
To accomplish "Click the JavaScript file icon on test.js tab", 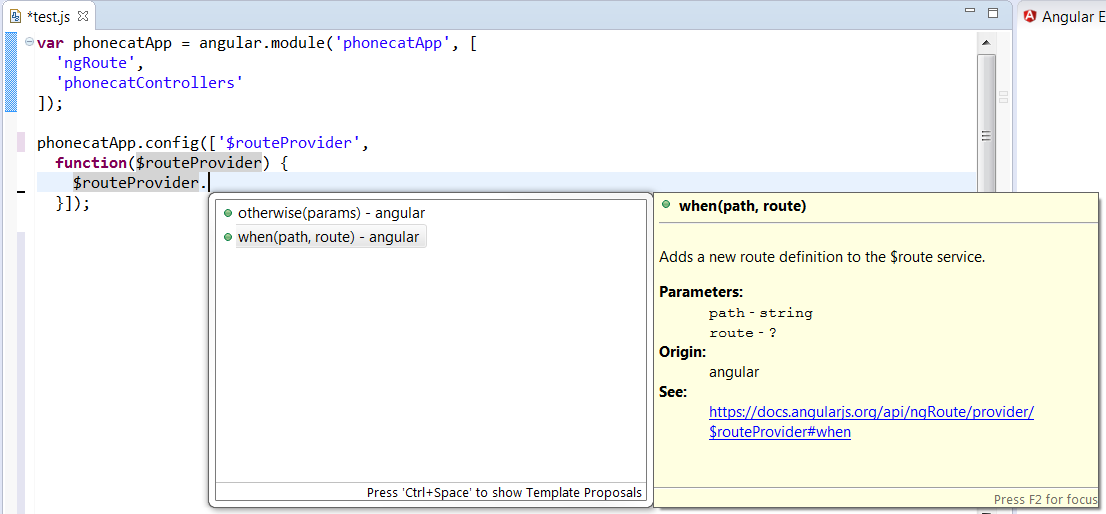I will coord(15,17).
